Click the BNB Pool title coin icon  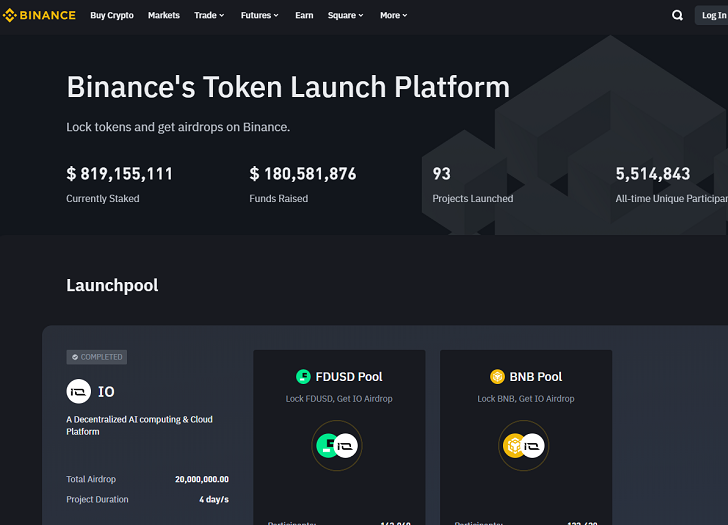tap(497, 376)
